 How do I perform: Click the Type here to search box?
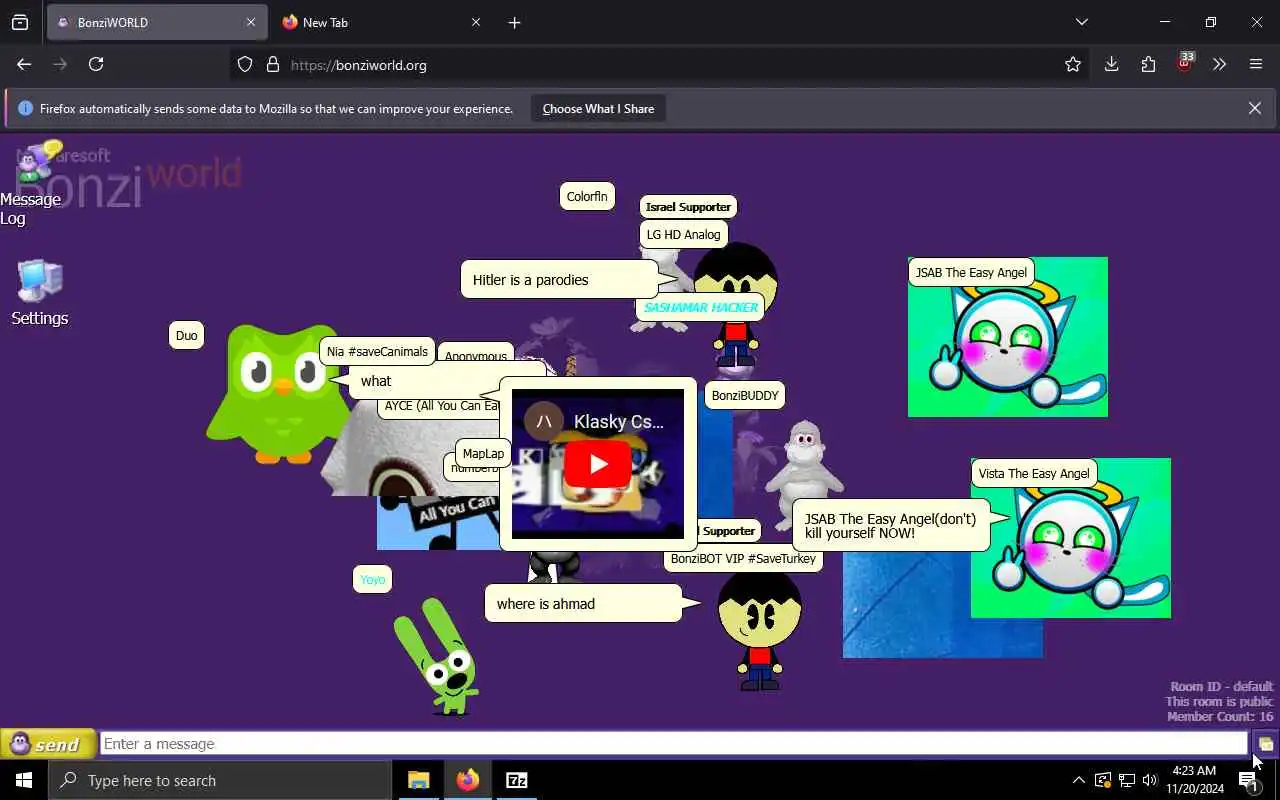[x=220, y=780]
